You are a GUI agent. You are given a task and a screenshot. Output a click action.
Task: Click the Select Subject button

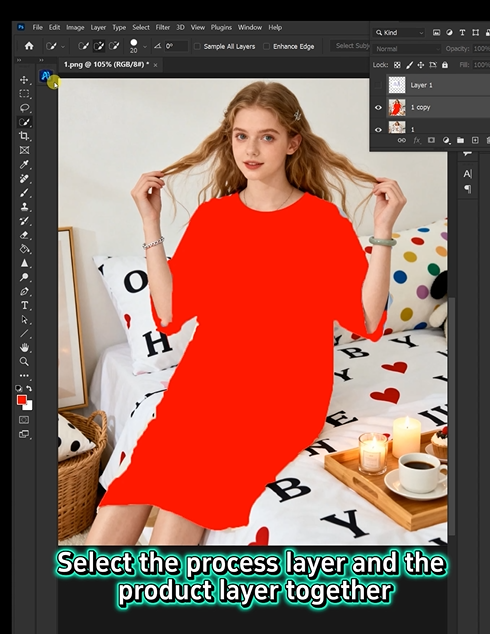click(x=351, y=46)
